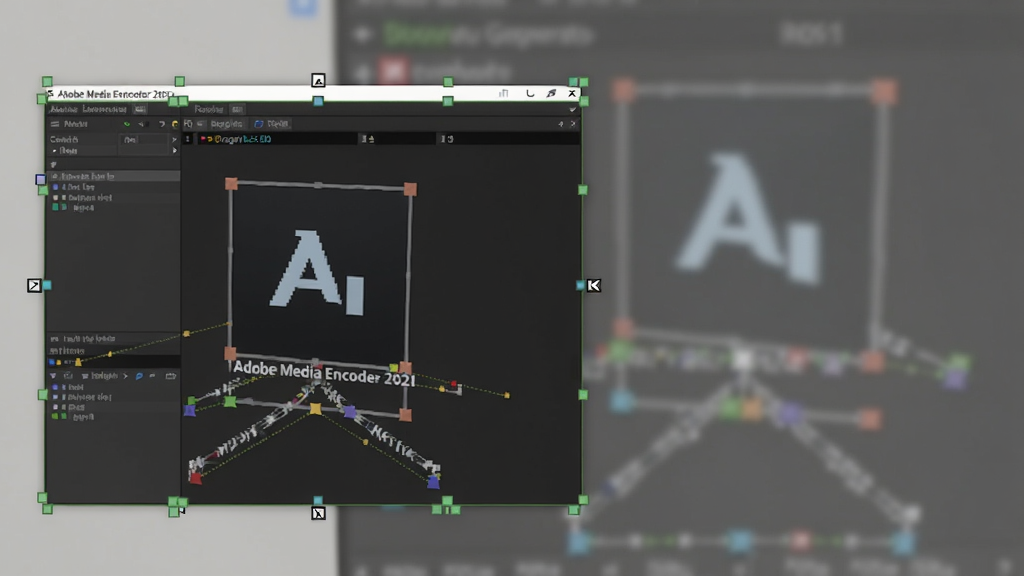Image resolution: width=1024 pixels, height=576 pixels.
Task: Select the right-pointing arrow handle beside the window
Action: click(x=34, y=285)
